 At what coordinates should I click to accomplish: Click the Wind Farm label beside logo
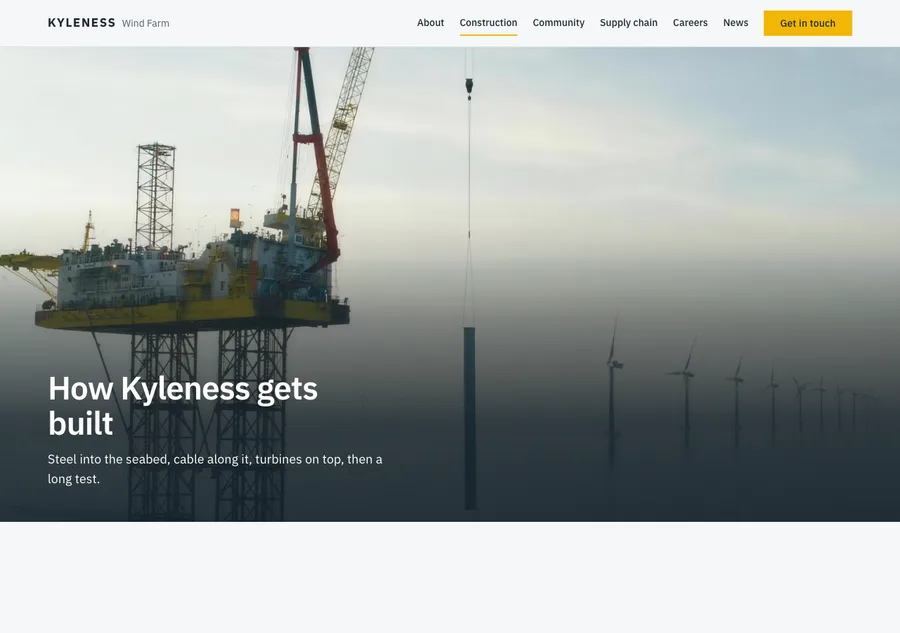click(x=145, y=24)
